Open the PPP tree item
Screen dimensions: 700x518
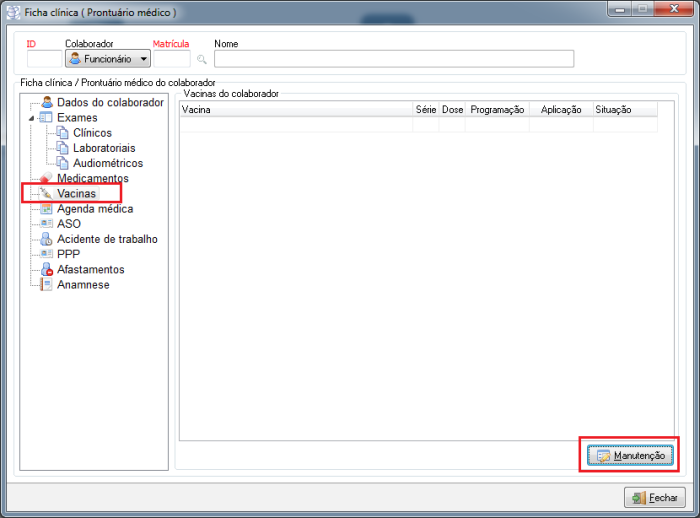pos(69,254)
